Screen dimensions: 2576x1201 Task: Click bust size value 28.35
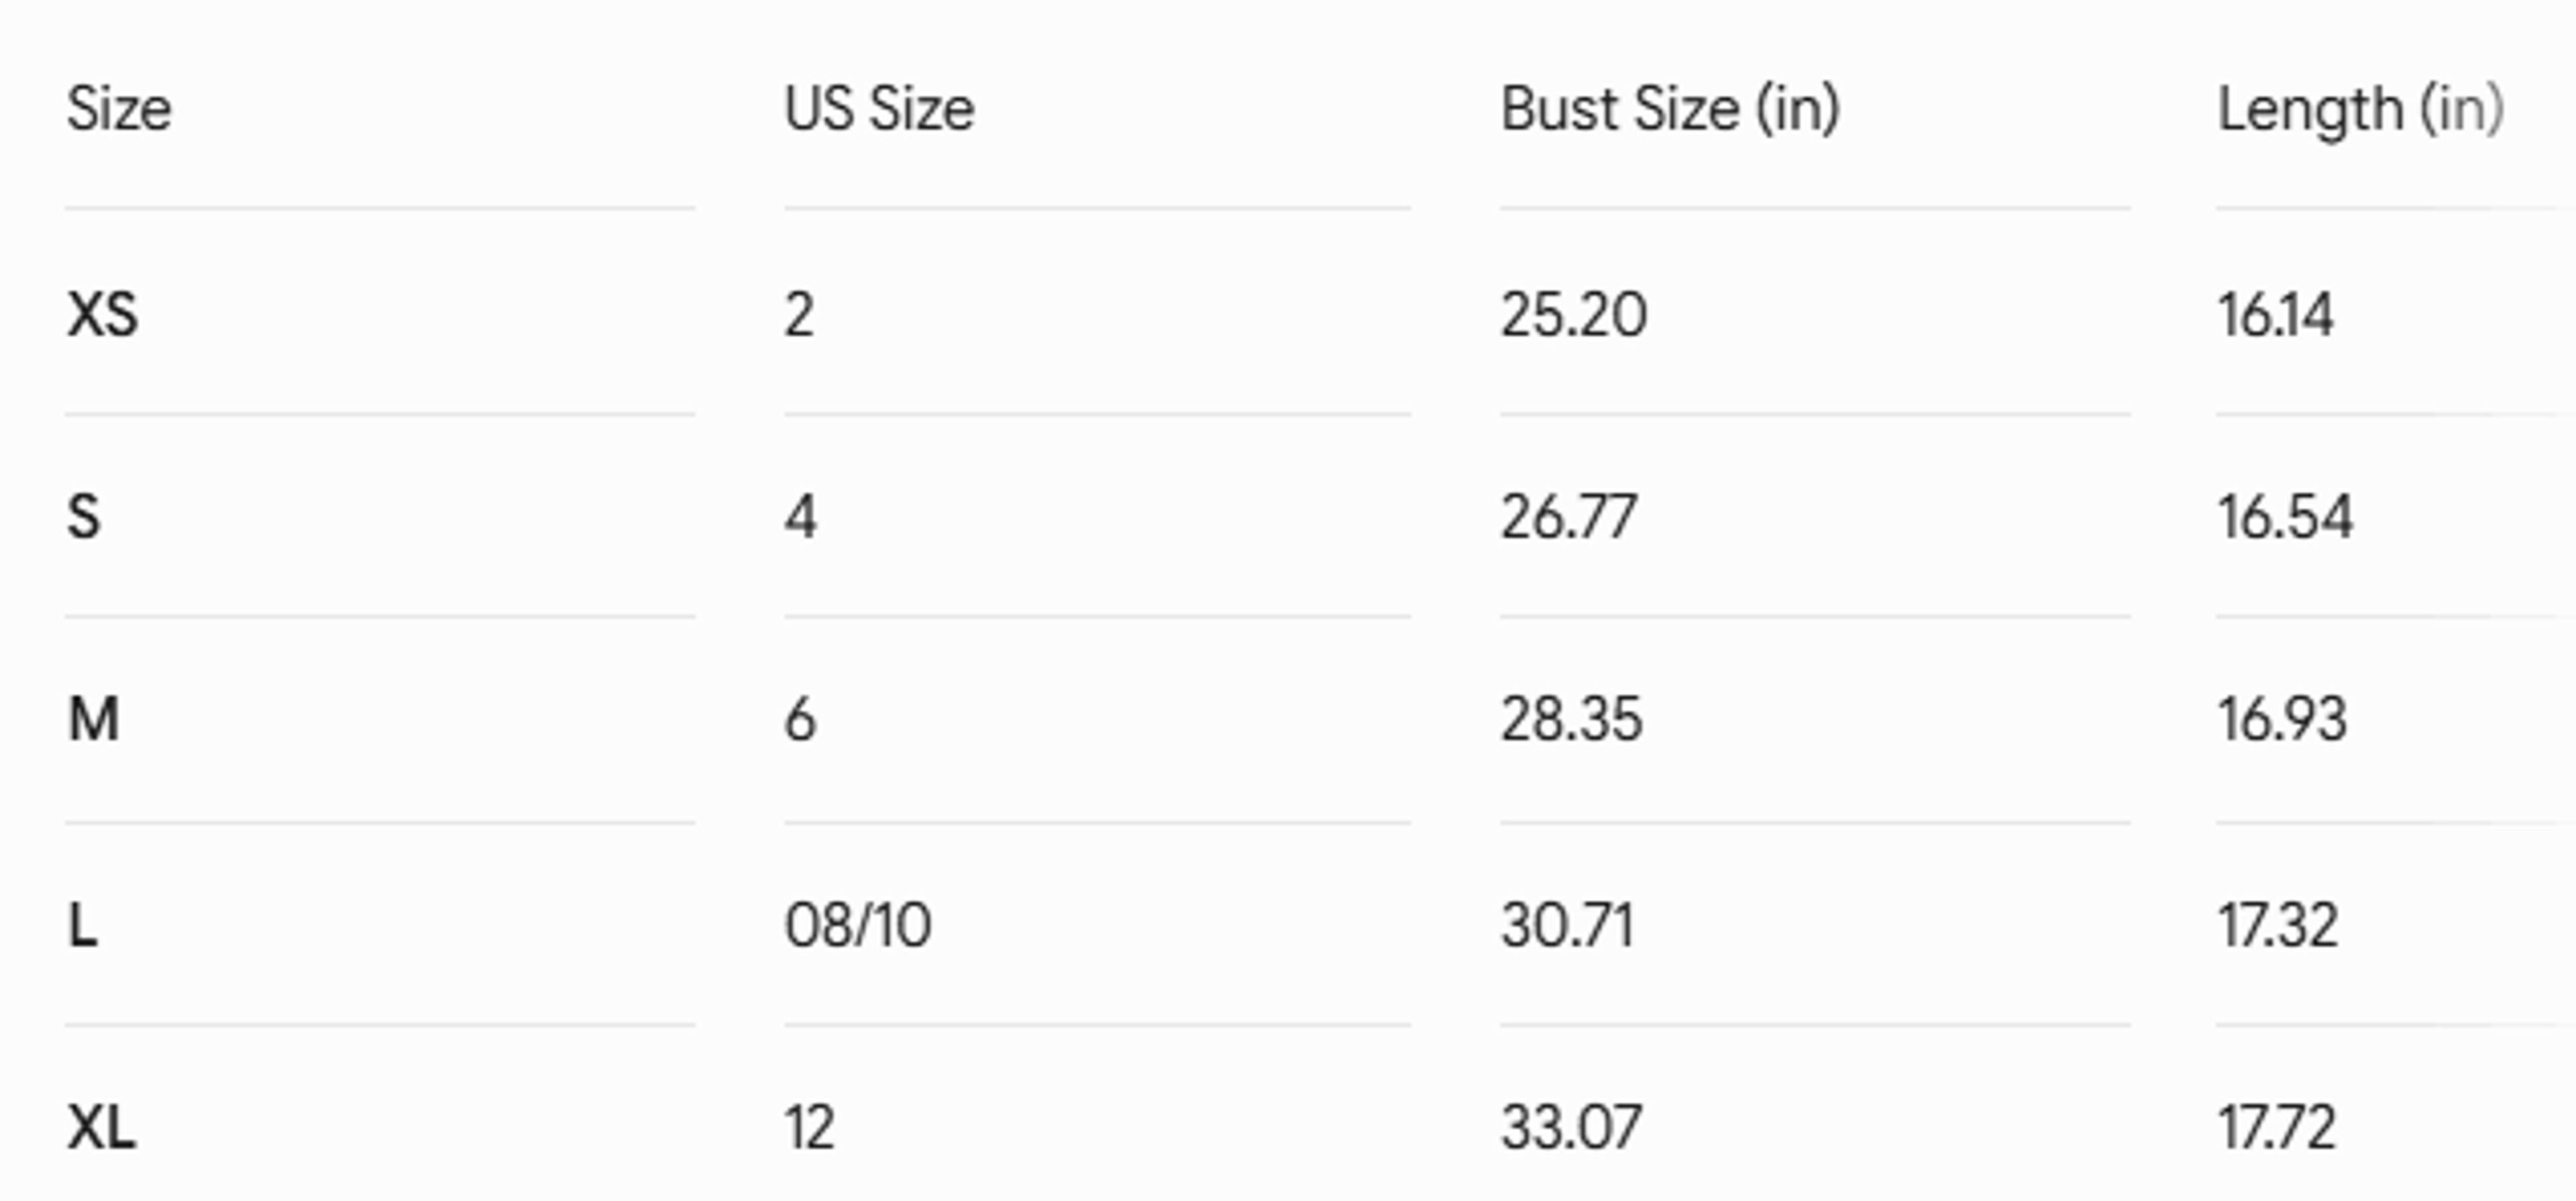1571,720
